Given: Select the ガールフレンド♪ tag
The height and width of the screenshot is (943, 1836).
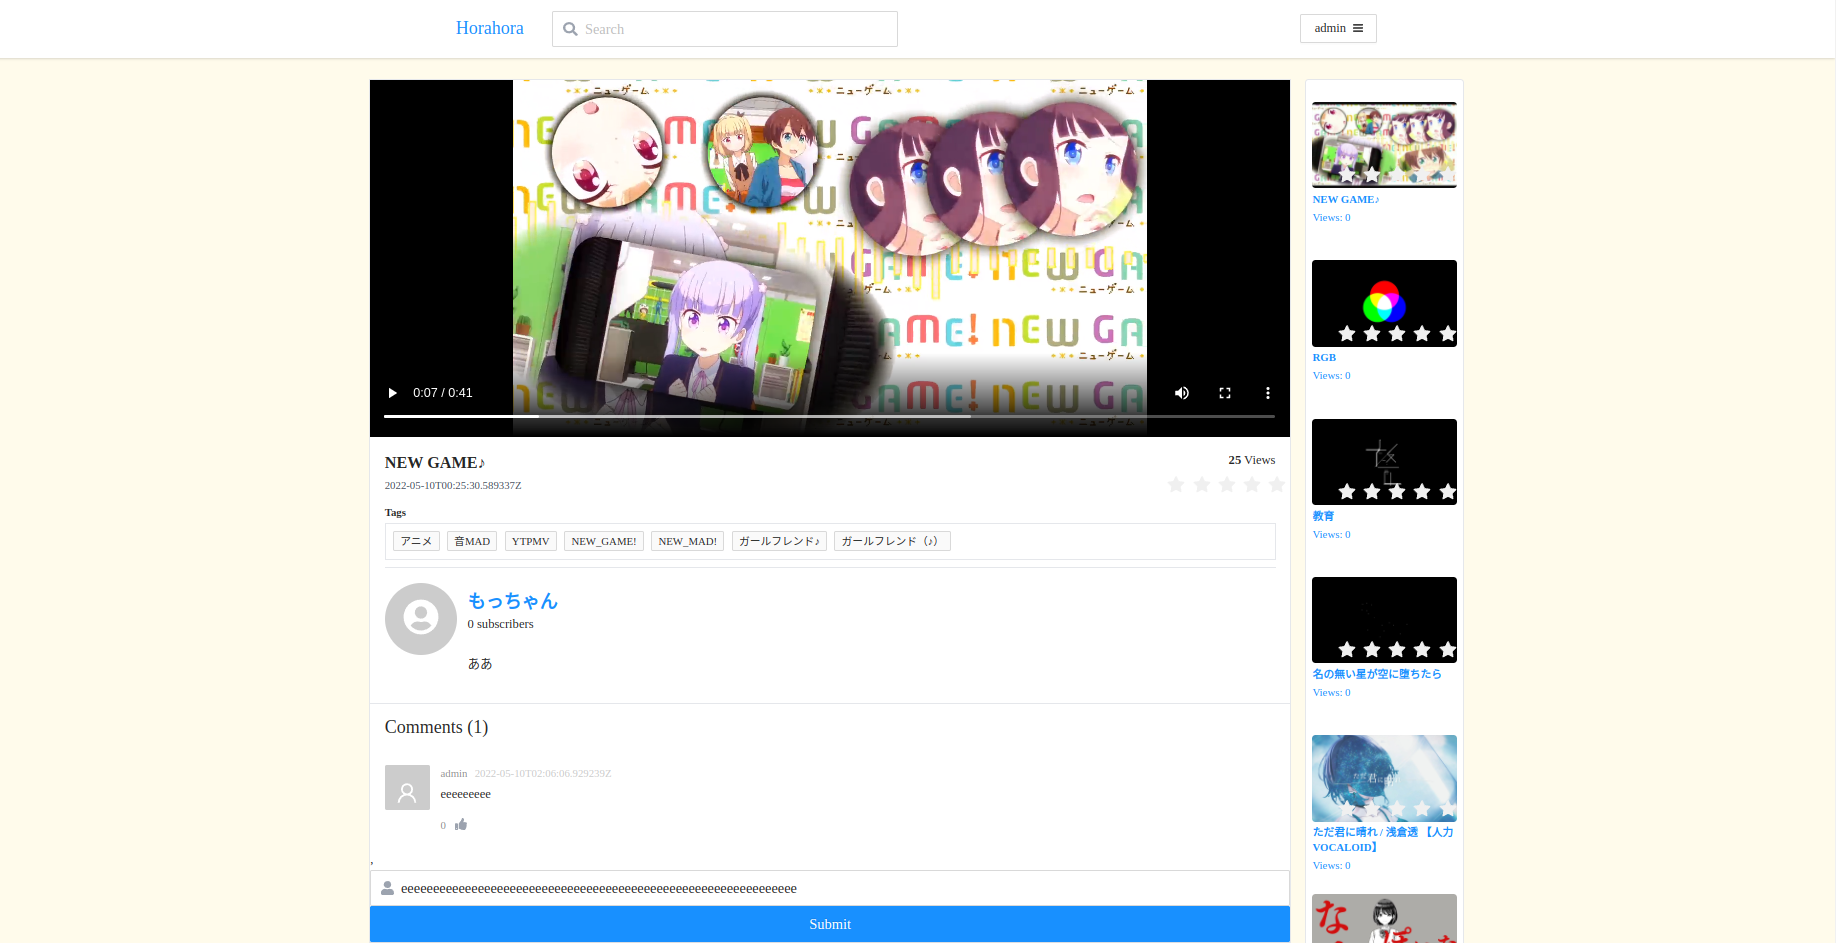Looking at the screenshot, I should (x=779, y=541).
